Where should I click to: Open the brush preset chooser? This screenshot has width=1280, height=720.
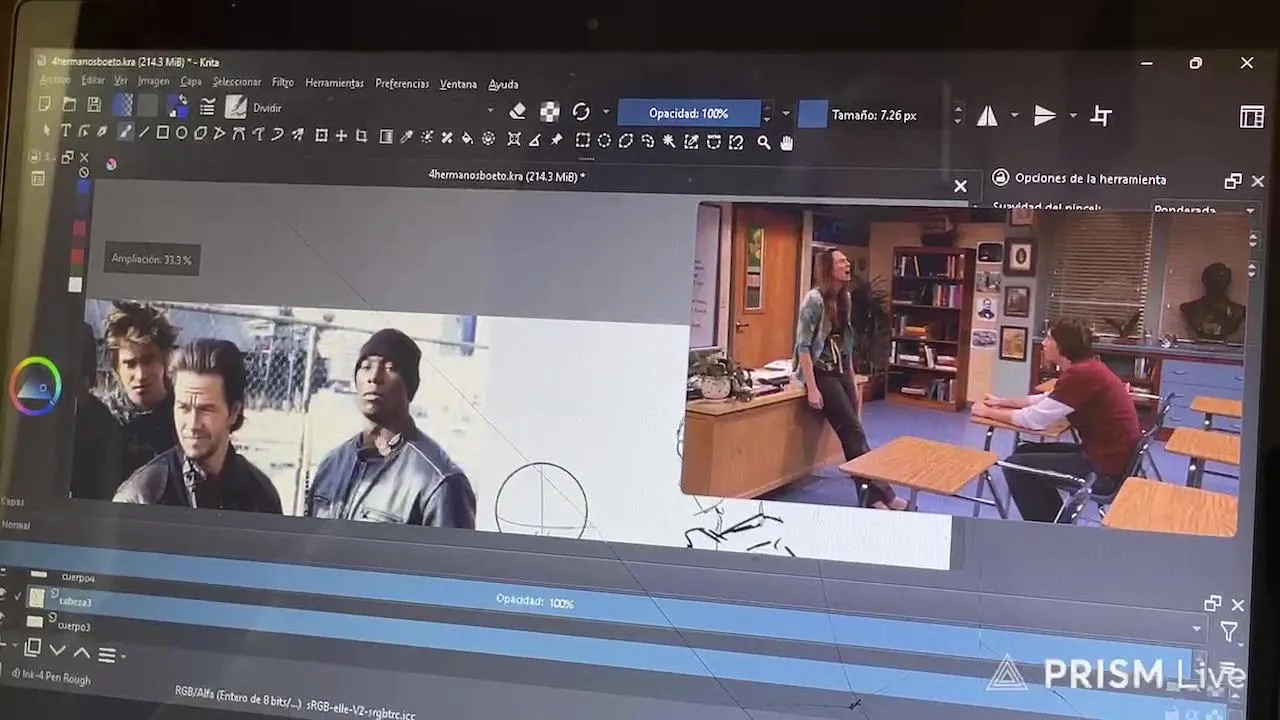tap(235, 107)
